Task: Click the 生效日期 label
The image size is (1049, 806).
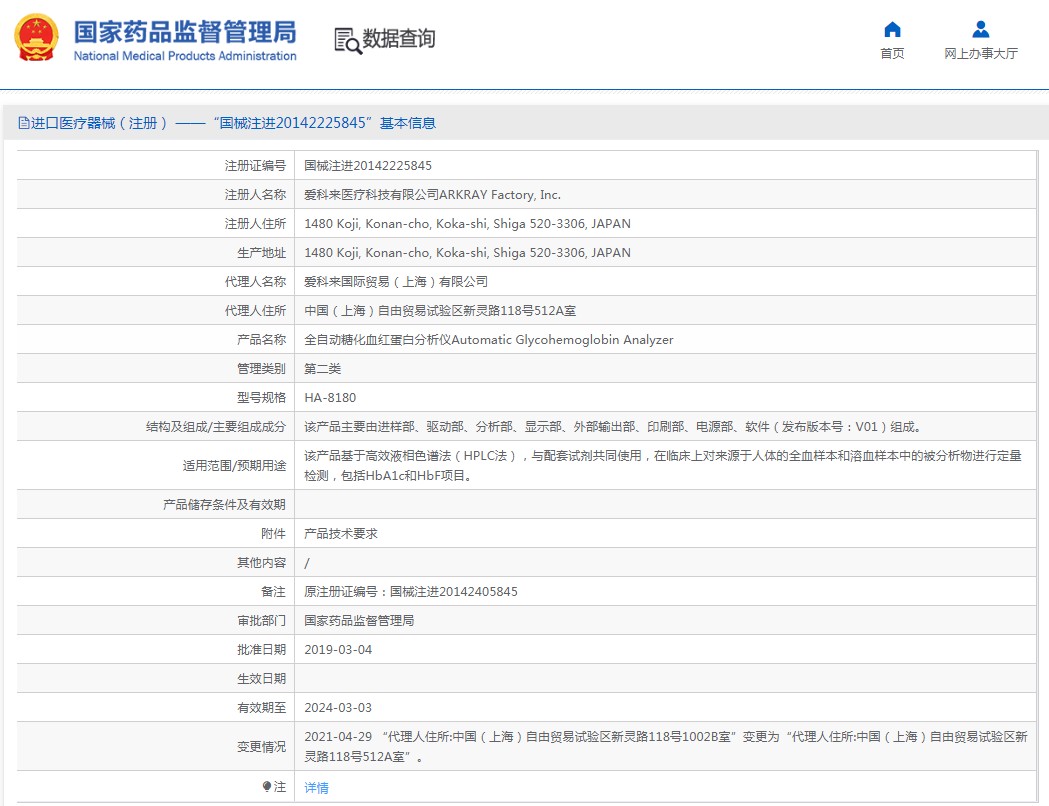Action: point(261,678)
